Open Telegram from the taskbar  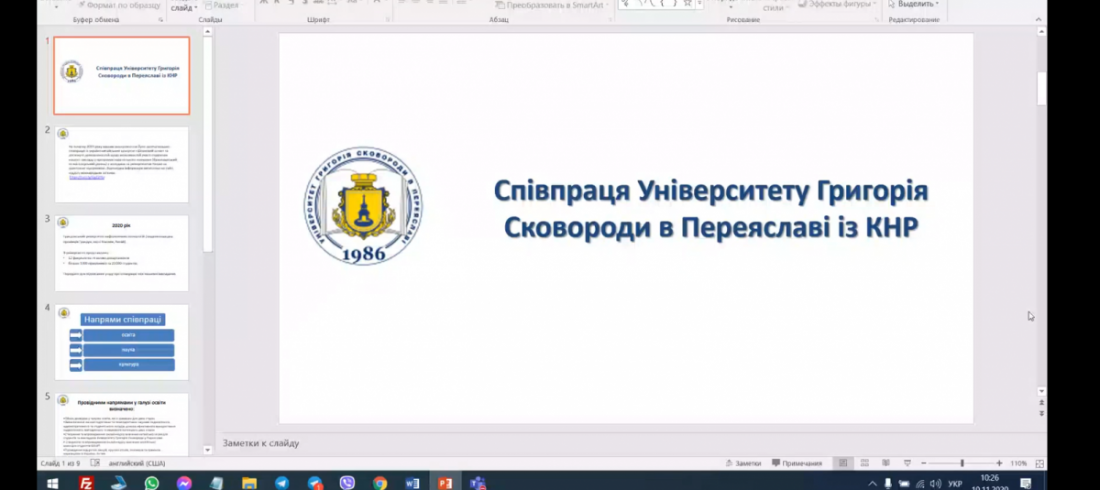pyautogui.click(x=282, y=483)
